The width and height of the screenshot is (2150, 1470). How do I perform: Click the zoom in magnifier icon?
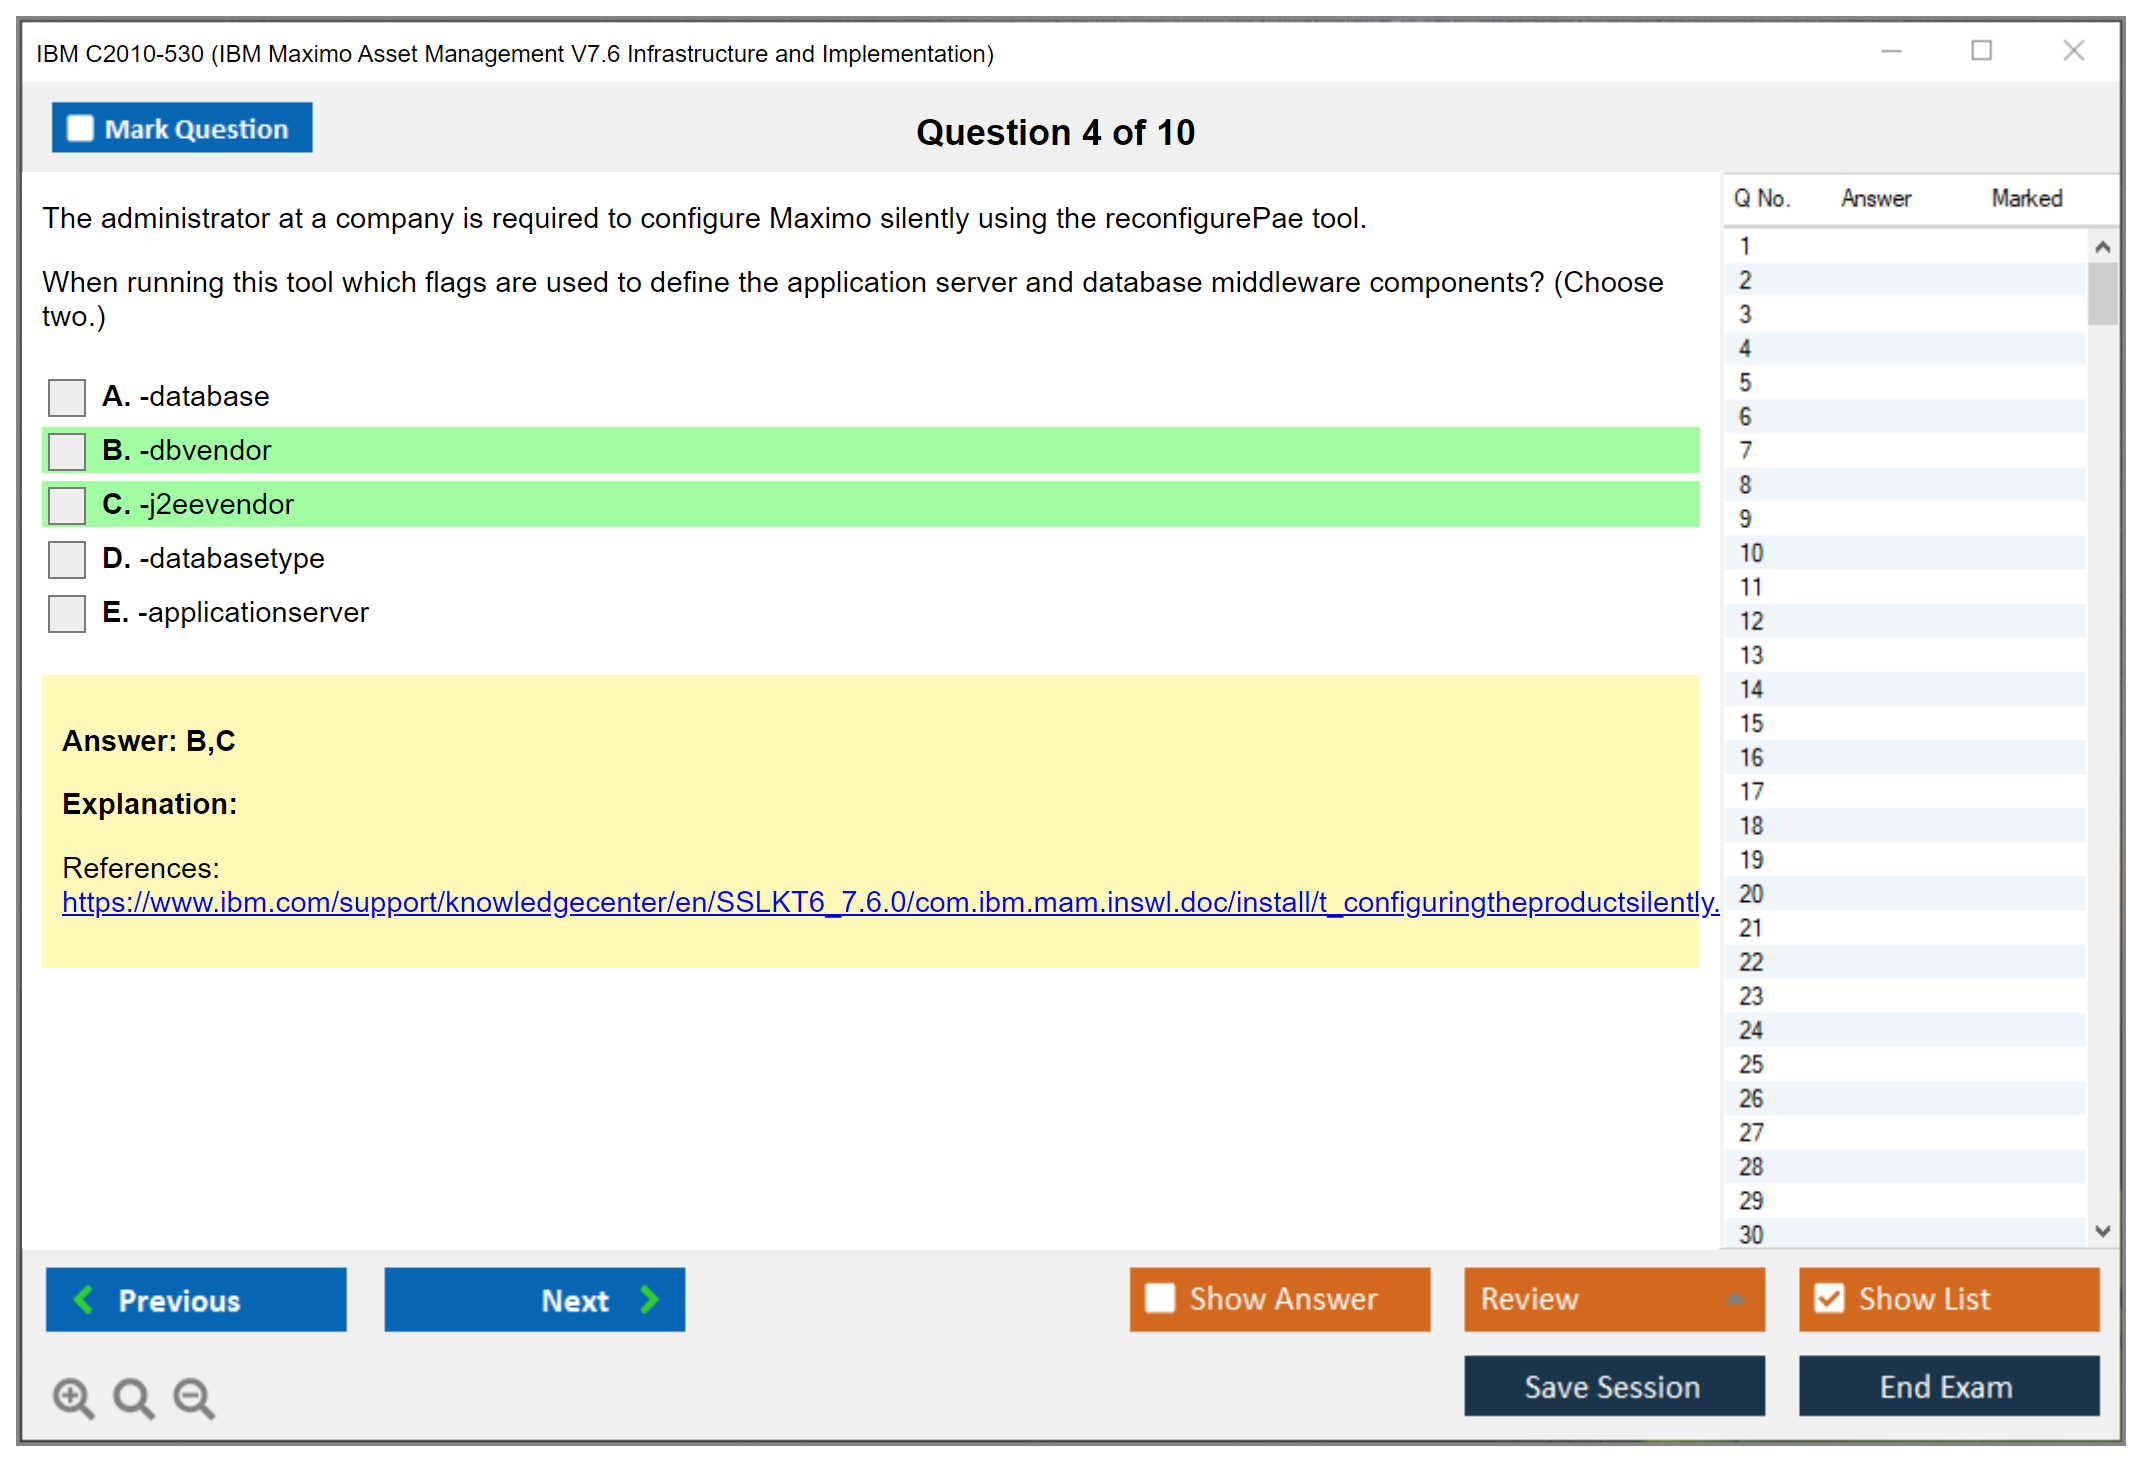(x=72, y=1397)
